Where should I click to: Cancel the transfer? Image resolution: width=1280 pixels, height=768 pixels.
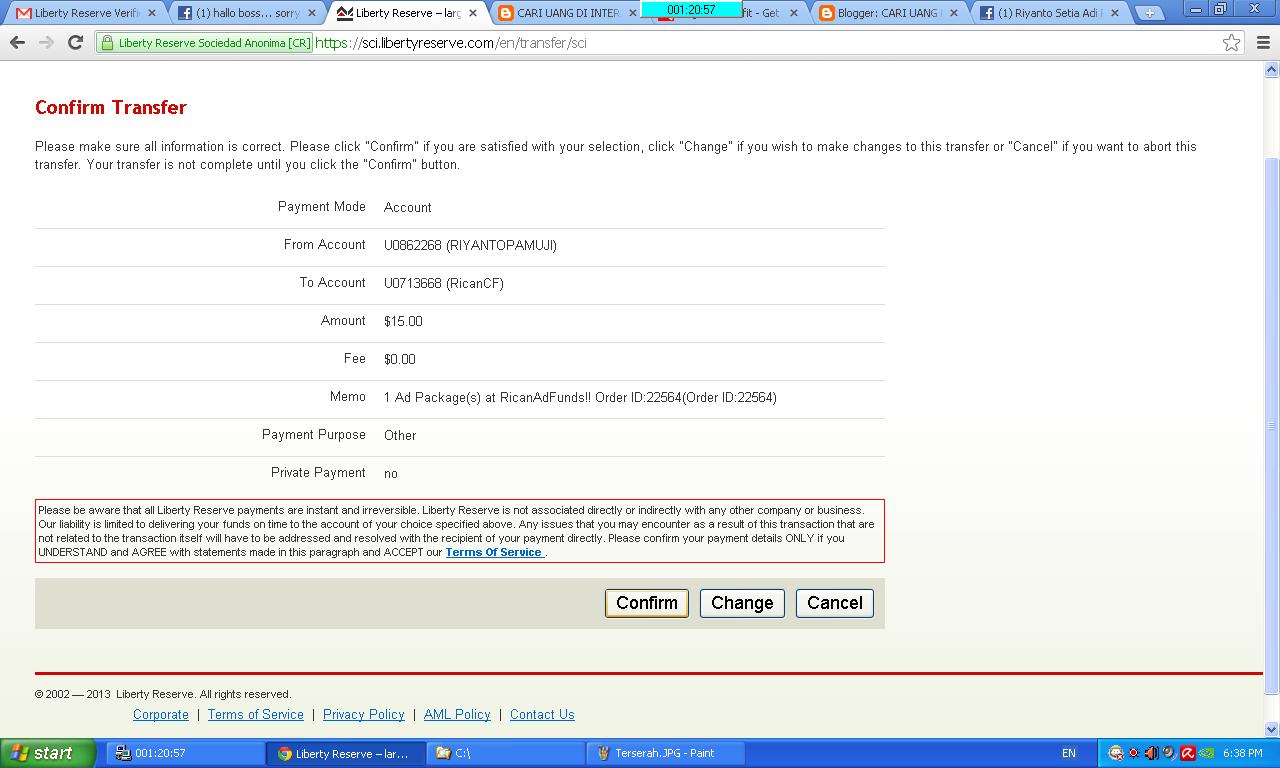835,603
